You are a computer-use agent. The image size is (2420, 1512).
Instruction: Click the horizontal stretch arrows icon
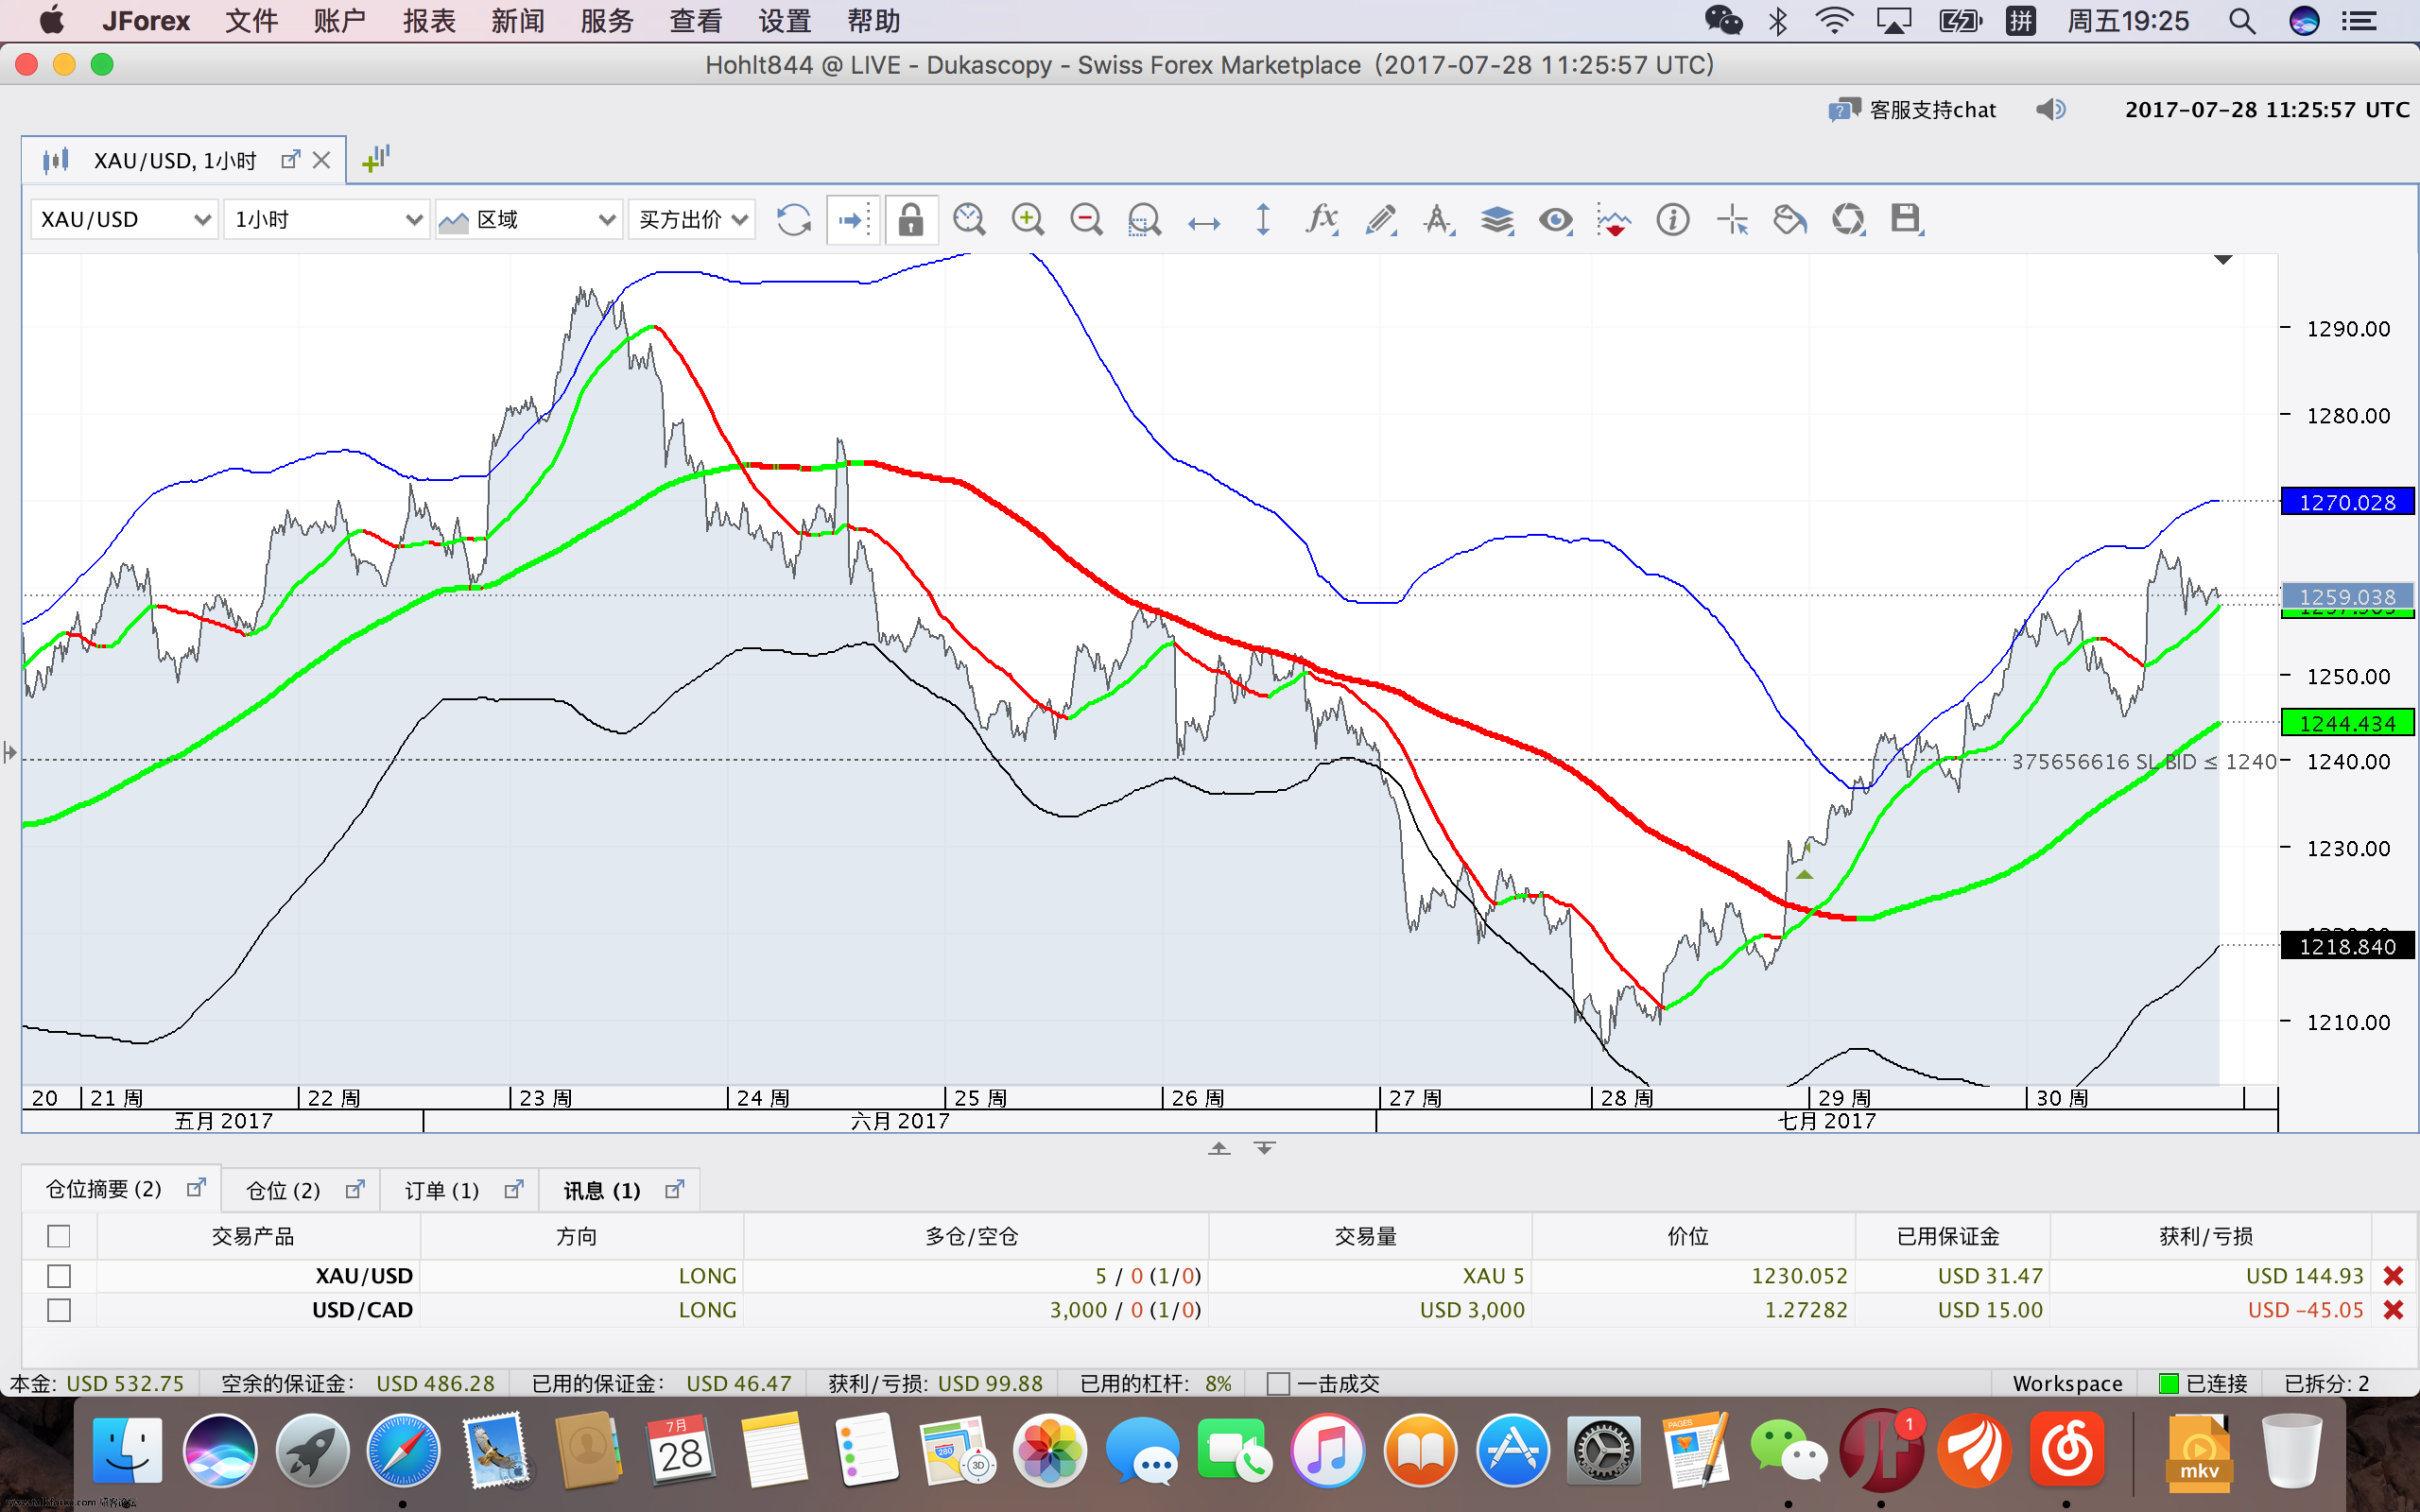[1204, 222]
